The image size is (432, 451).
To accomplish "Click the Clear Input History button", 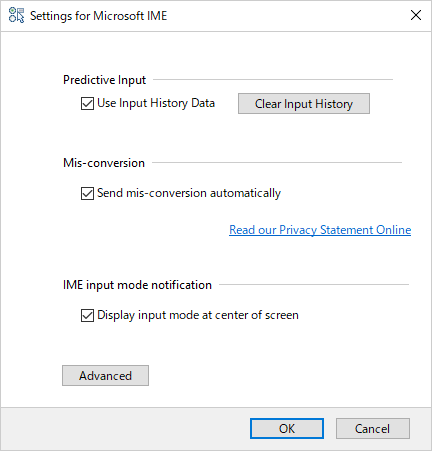I will [304, 104].
